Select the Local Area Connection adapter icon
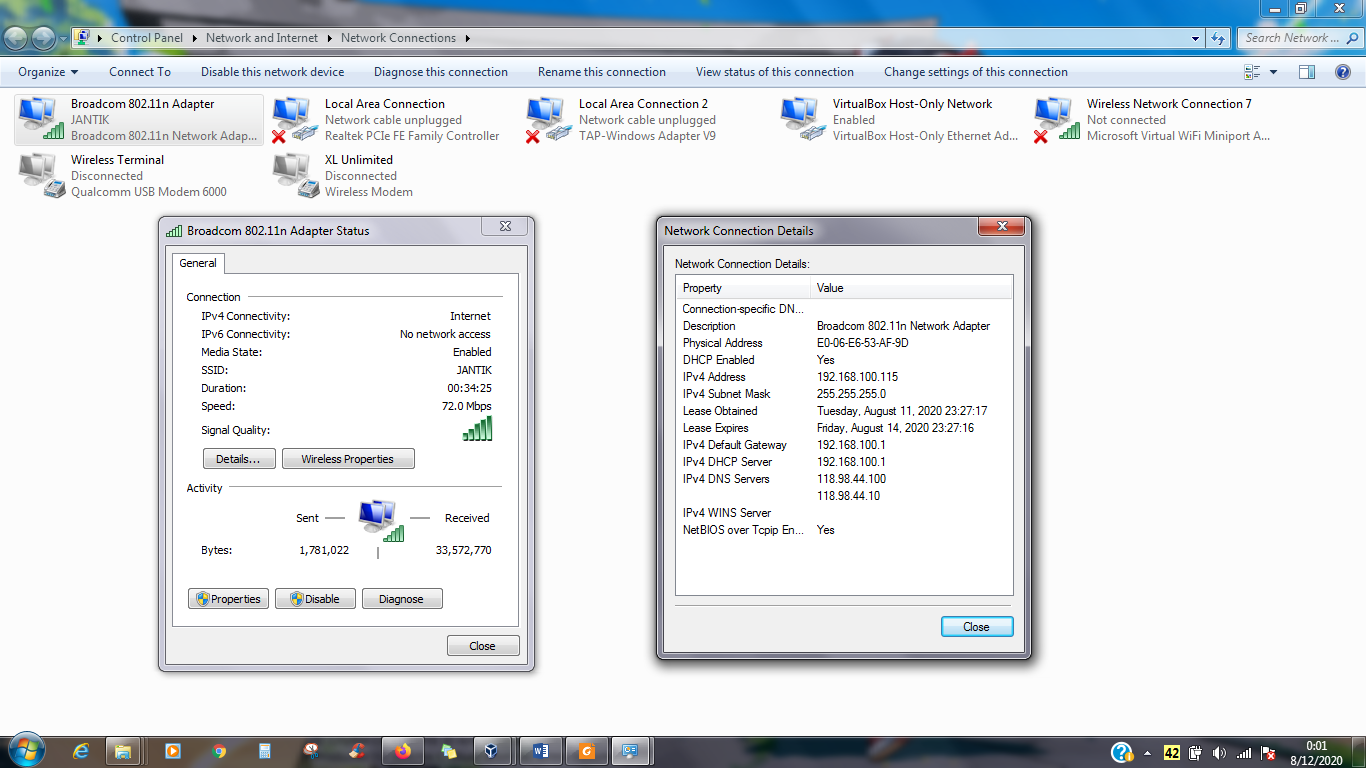 294,120
